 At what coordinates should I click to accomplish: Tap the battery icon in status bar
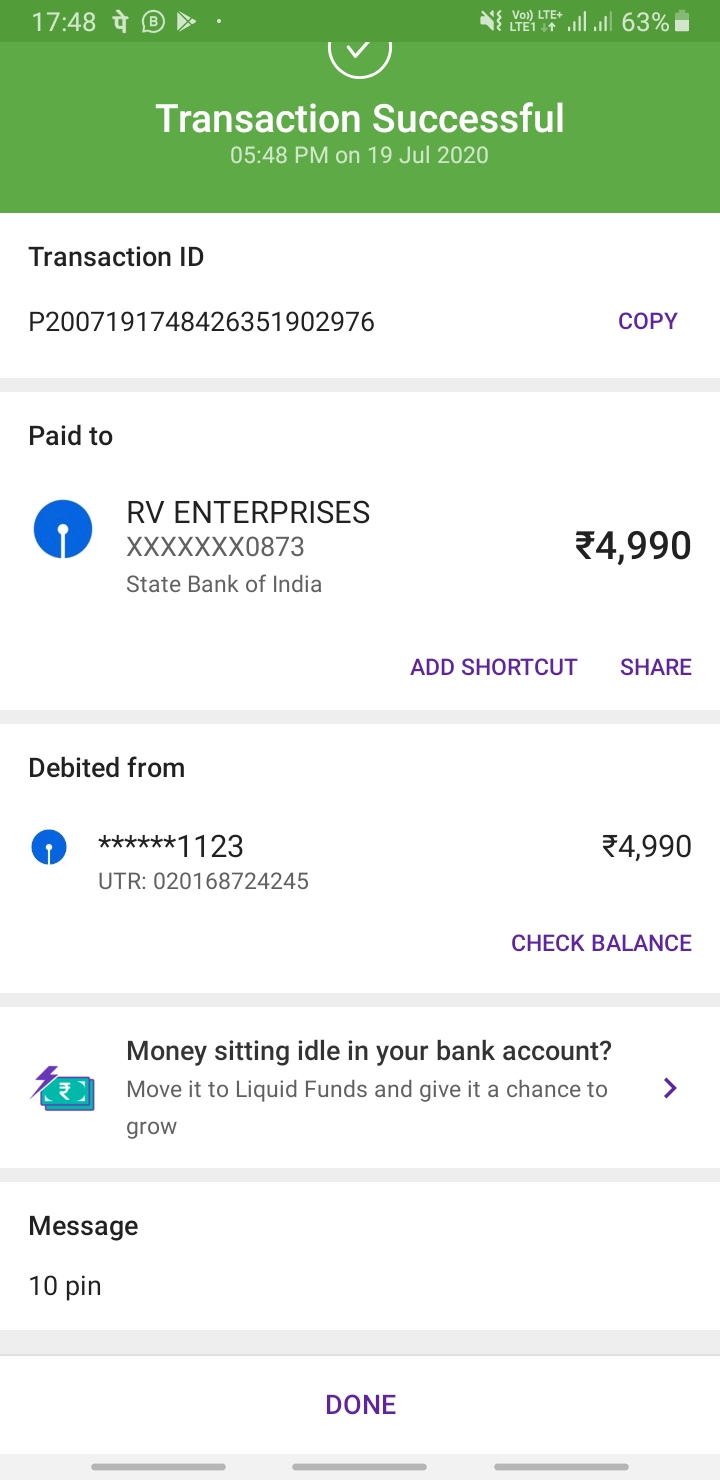point(683,21)
